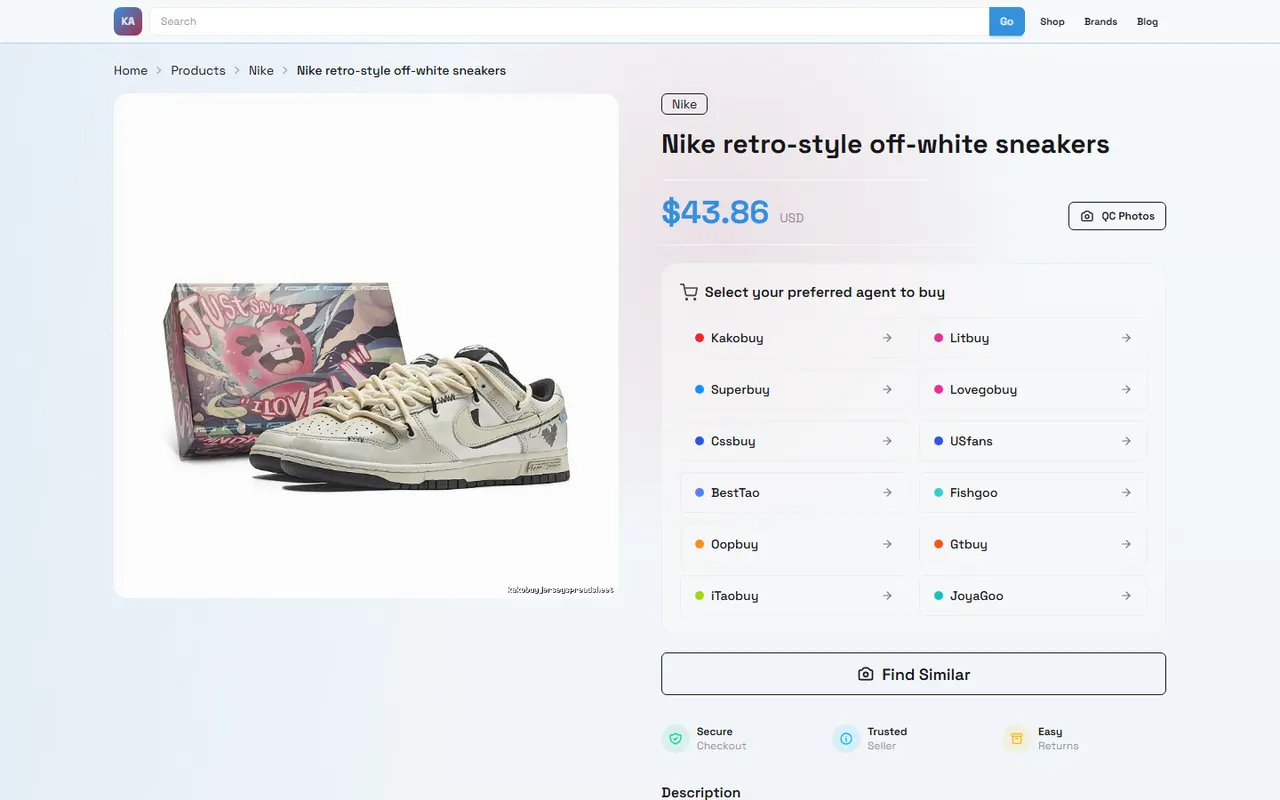Open the Brands menu item
Image resolution: width=1280 pixels, height=800 pixels.
[x=1101, y=21]
